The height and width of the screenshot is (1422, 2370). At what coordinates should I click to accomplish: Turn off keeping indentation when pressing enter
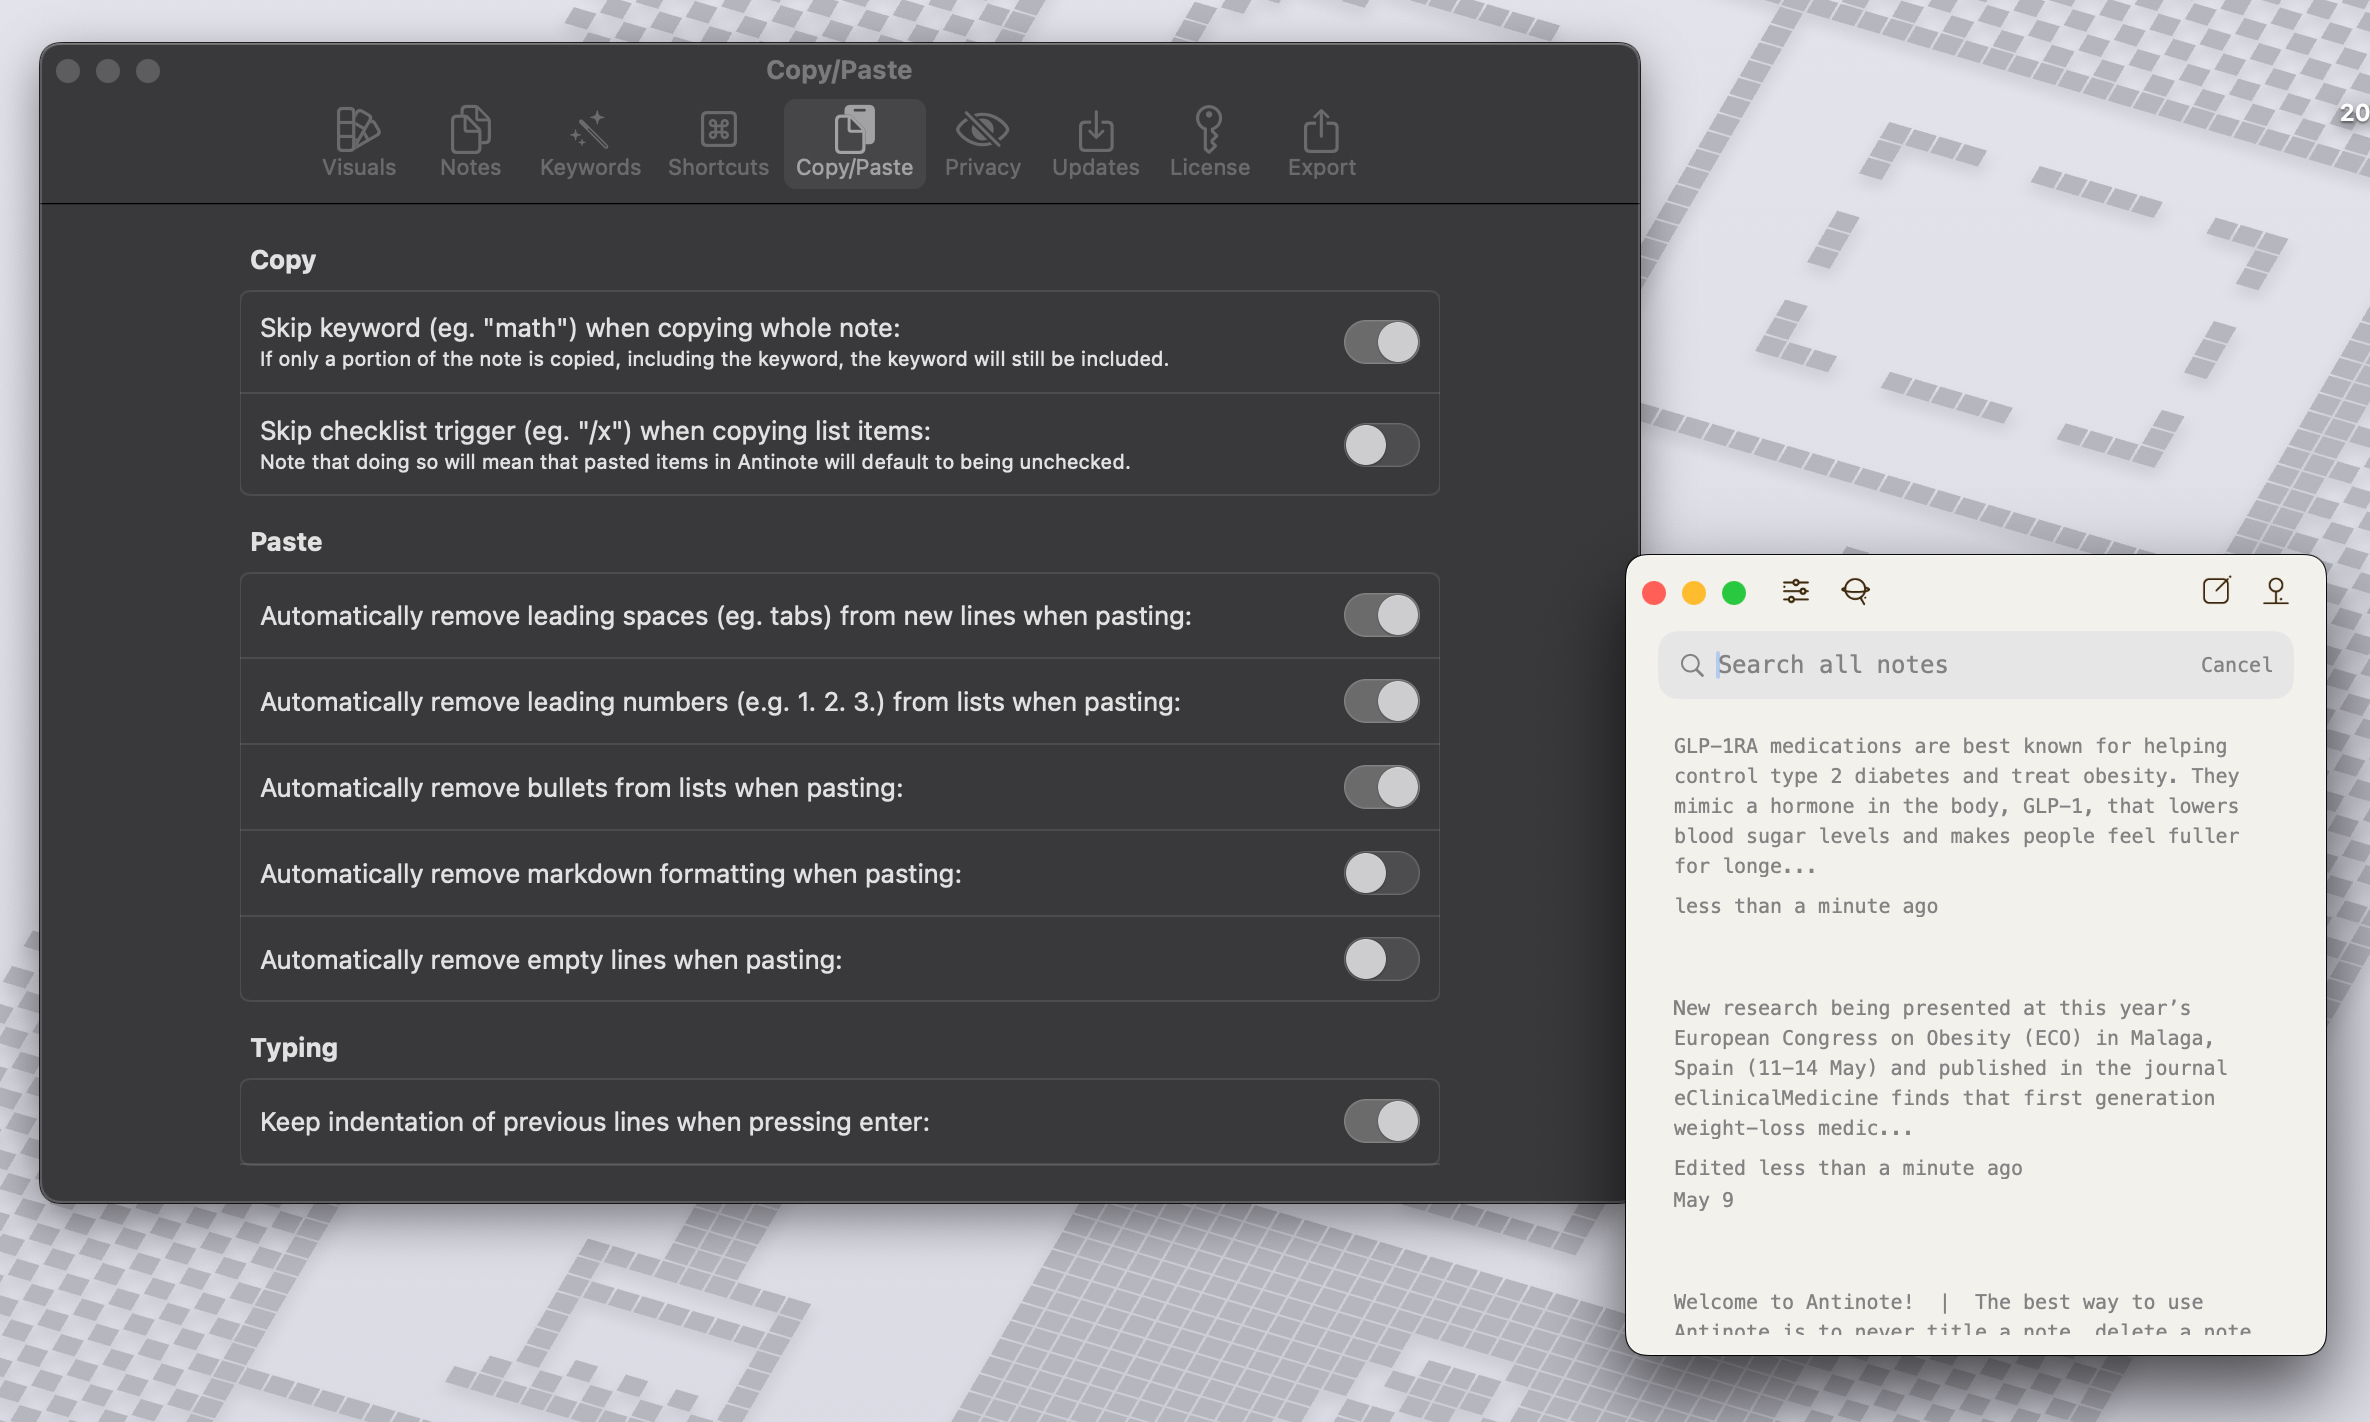click(1381, 1122)
